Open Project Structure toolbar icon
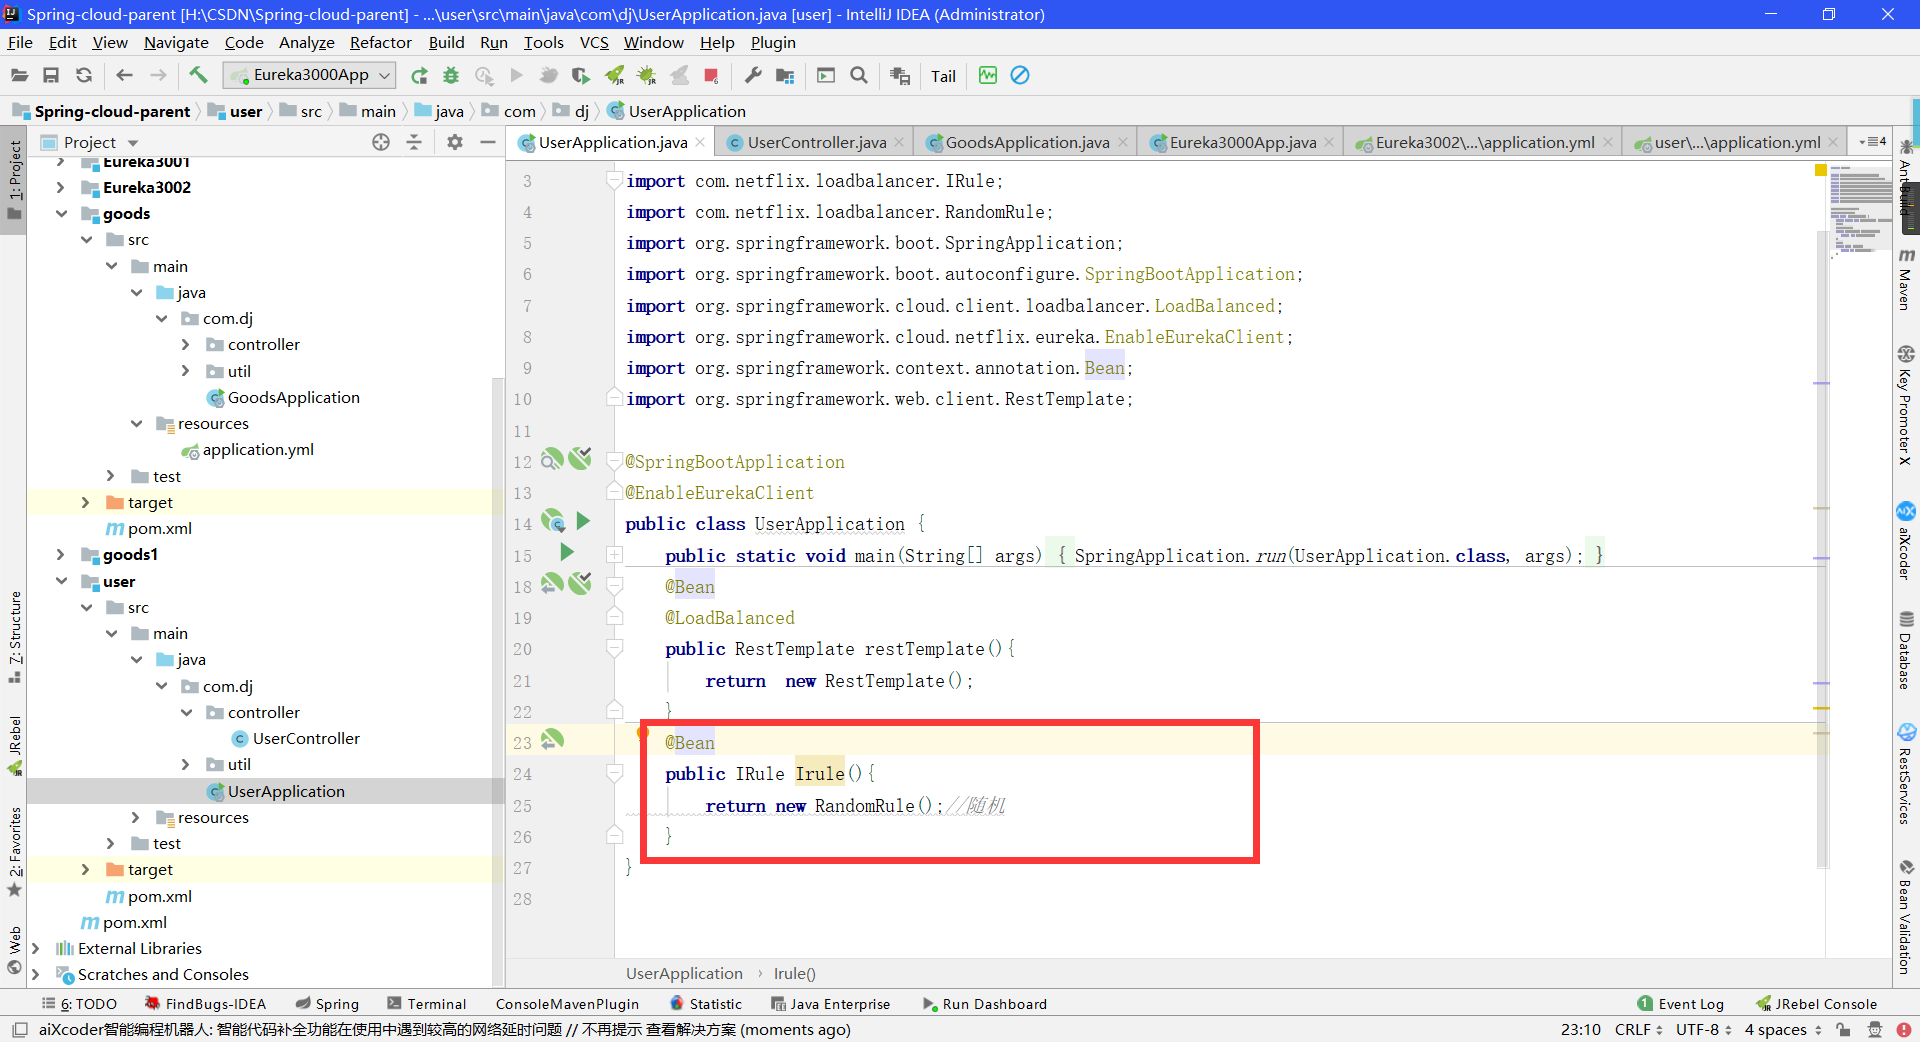The image size is (1920, 1042). pos(785,75)
